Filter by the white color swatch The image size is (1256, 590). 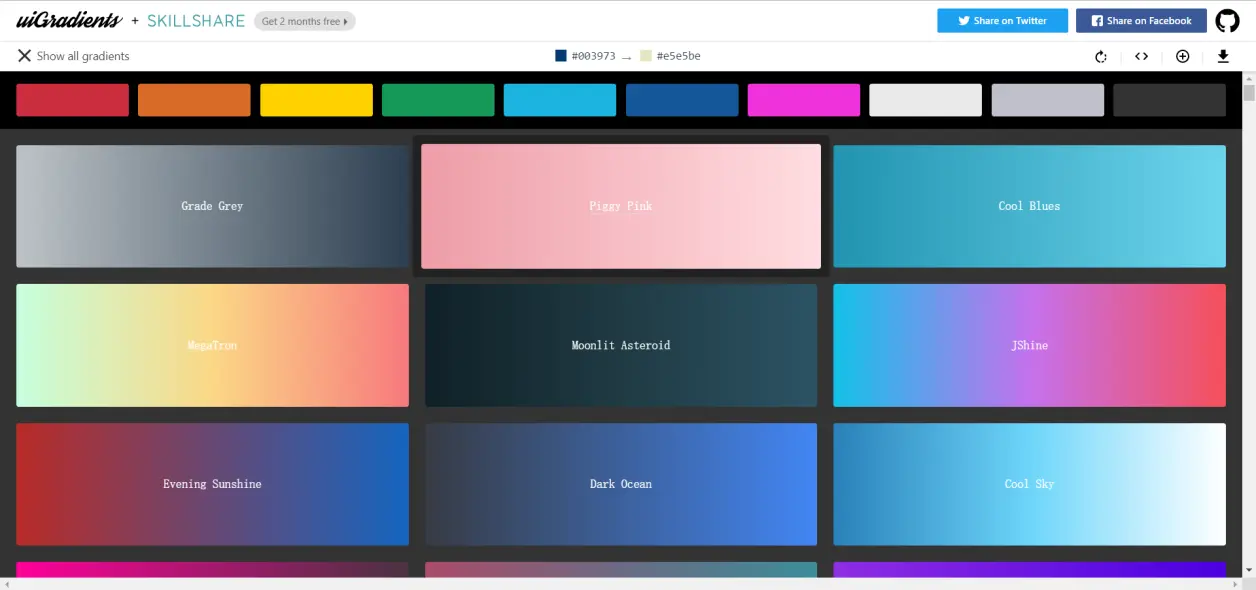[926, 100]
